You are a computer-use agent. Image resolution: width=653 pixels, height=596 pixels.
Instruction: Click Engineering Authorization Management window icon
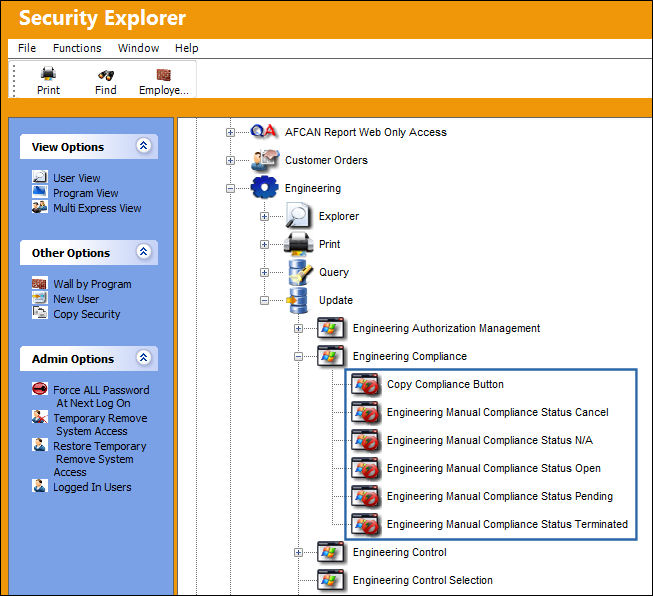click(x=331, y=328)
